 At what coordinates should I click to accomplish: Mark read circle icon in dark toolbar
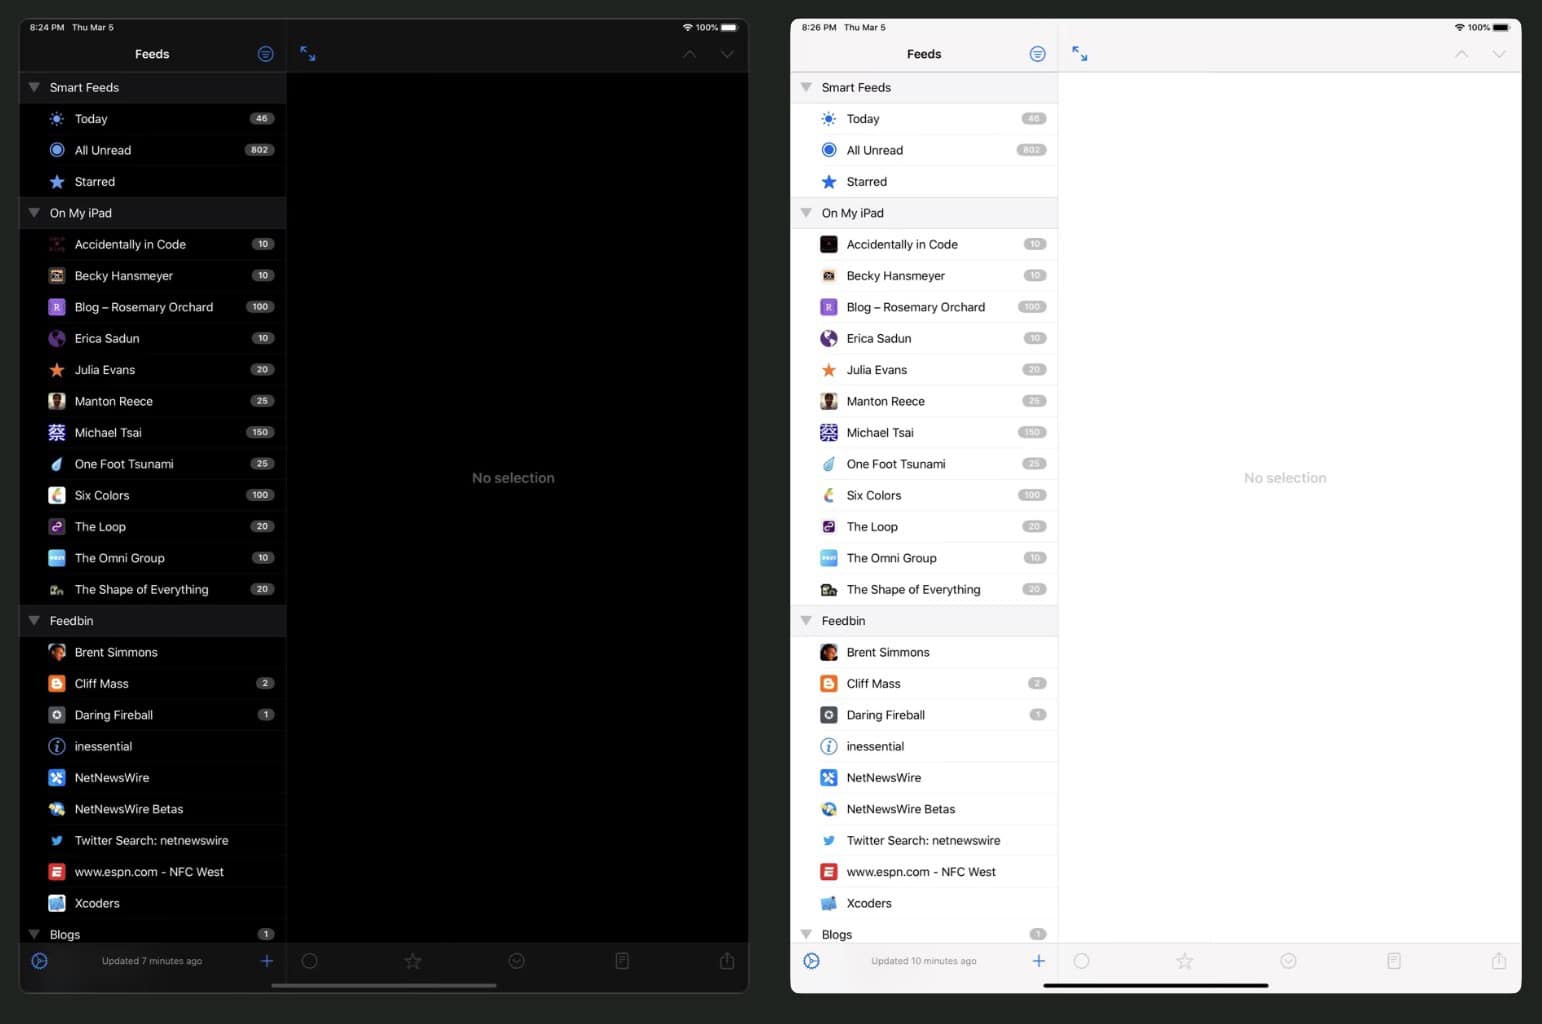pyautogui.click(x=310, y=961)
